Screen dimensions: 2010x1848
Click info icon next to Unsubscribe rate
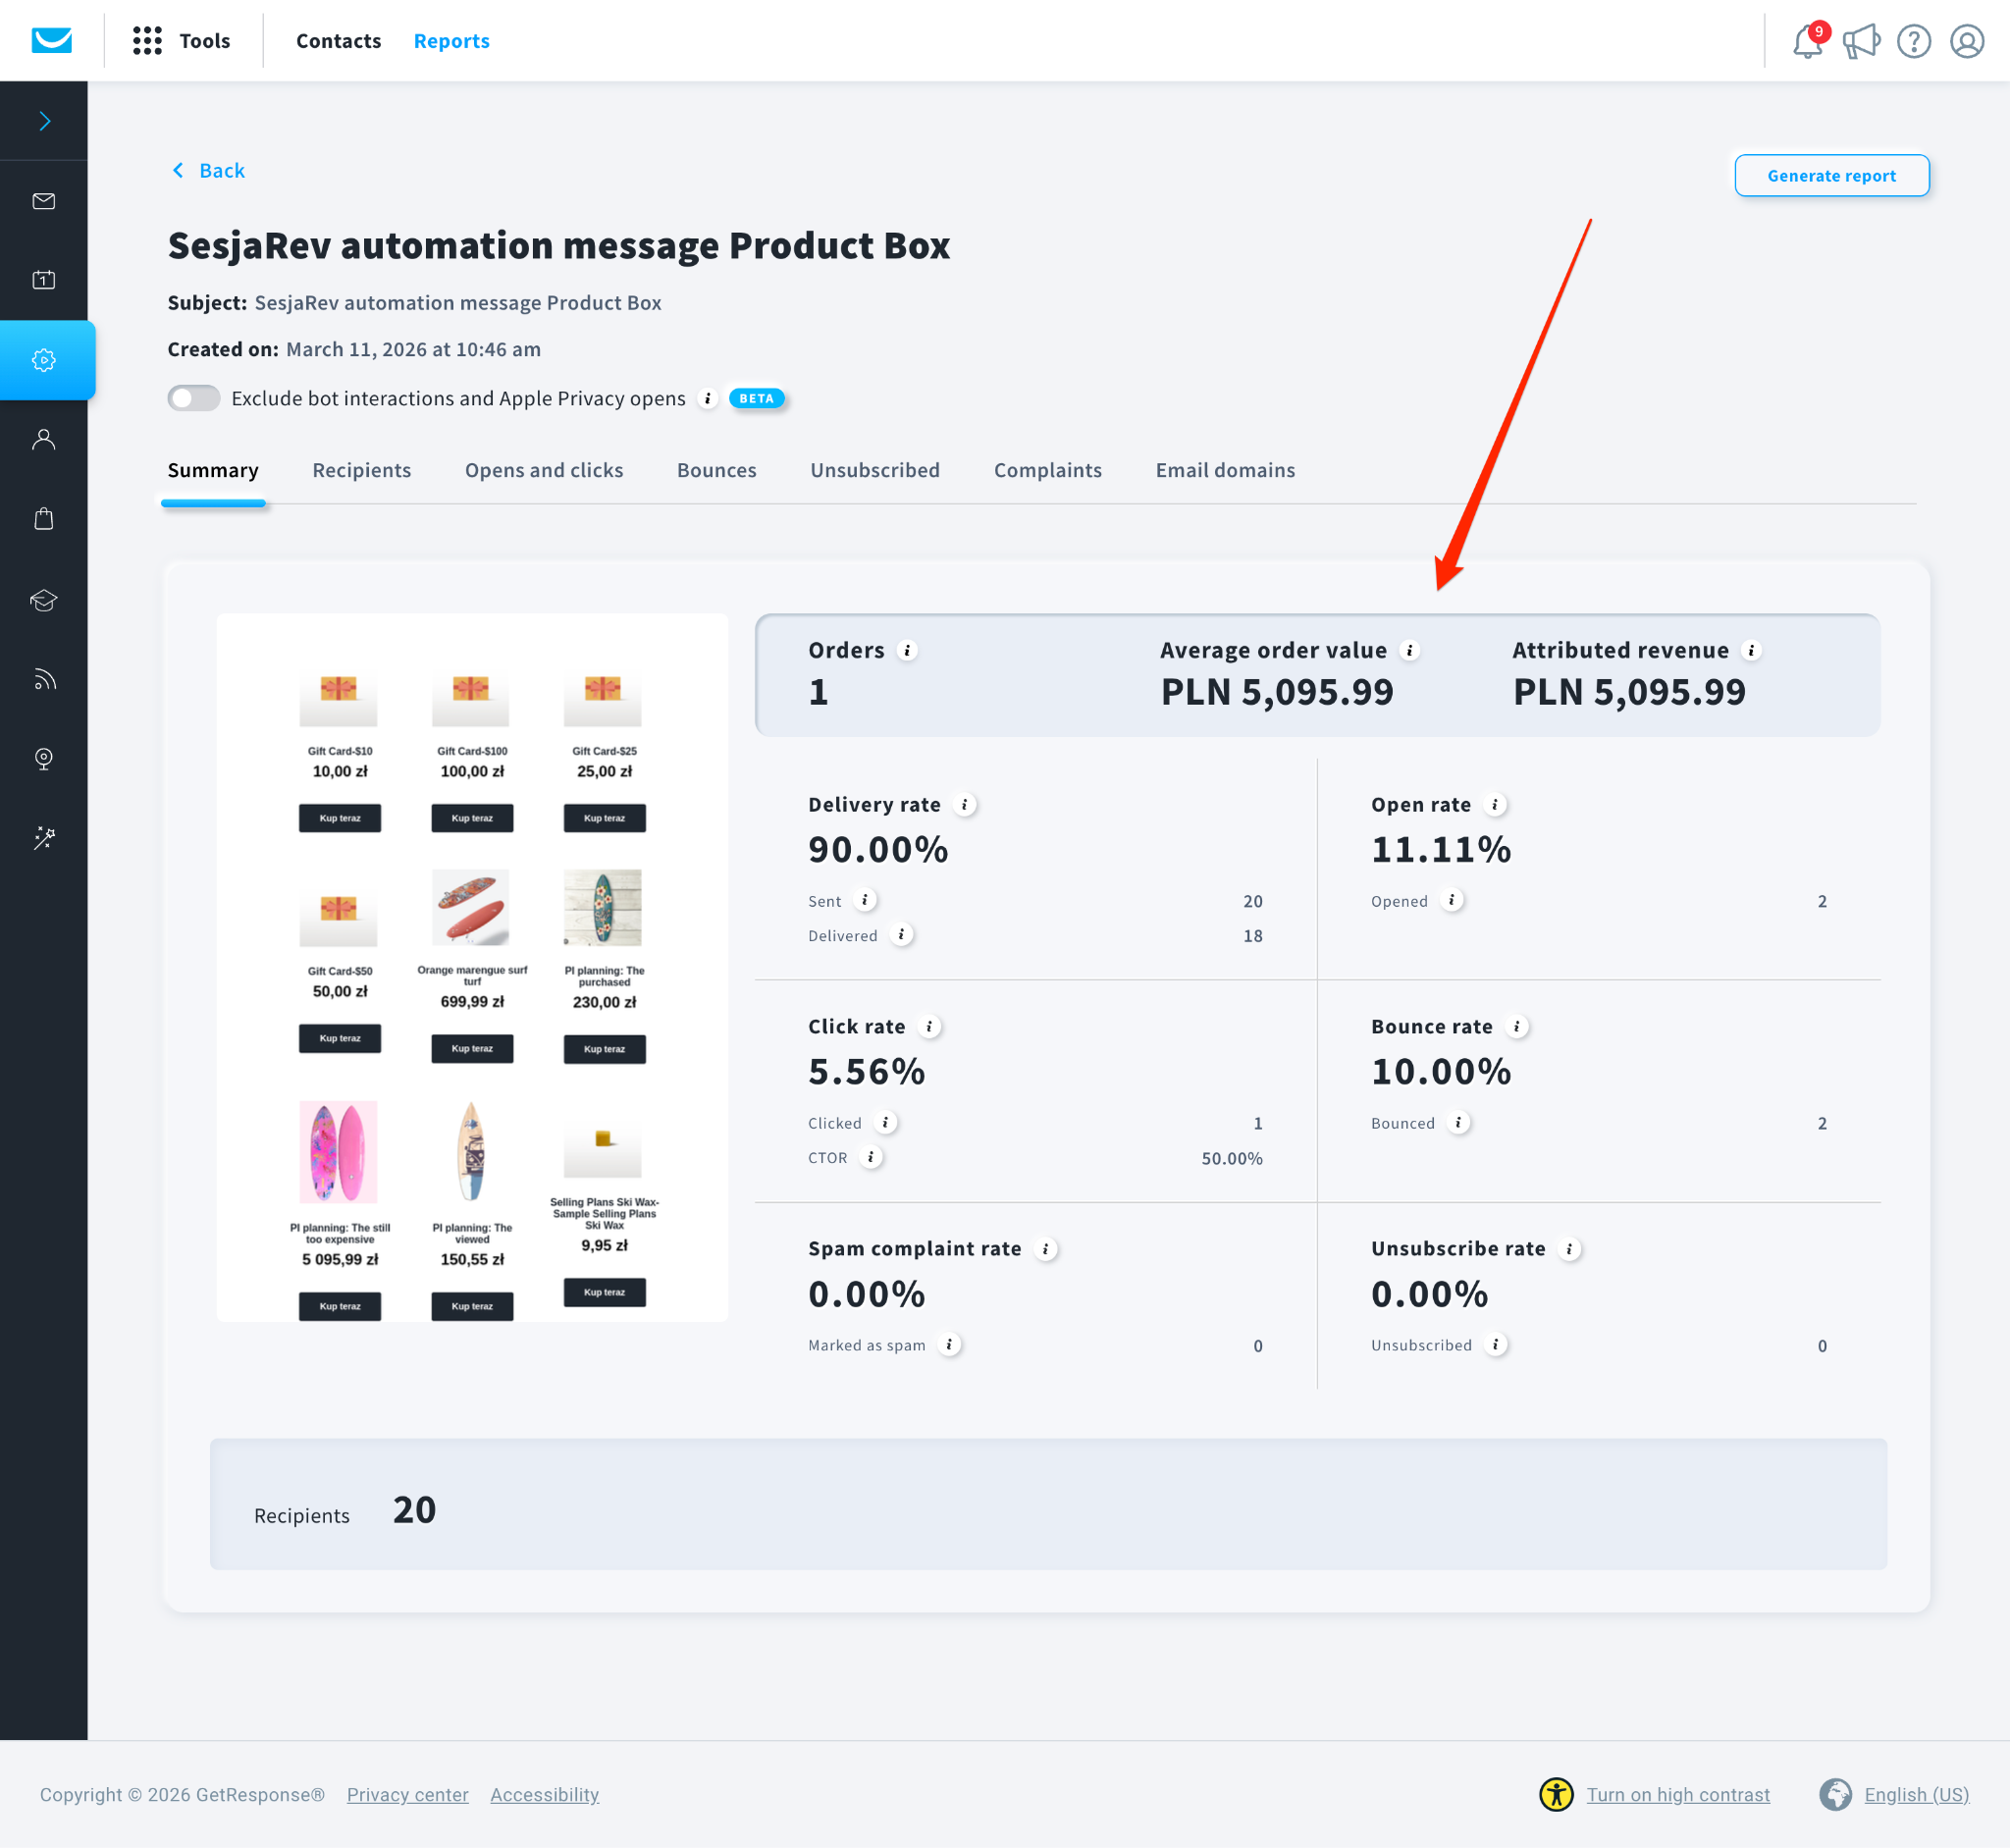(x=1569, y=1249)
